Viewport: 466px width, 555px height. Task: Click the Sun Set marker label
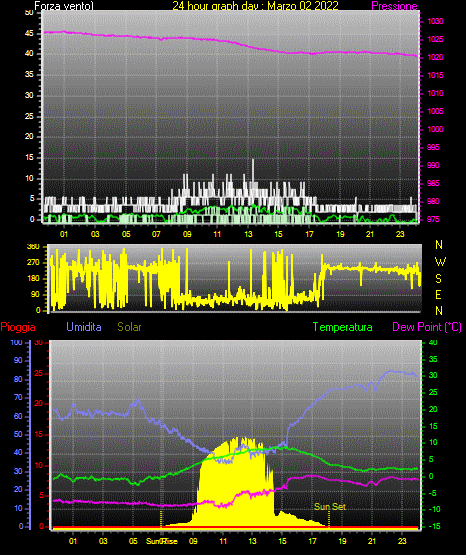[330, 507]
